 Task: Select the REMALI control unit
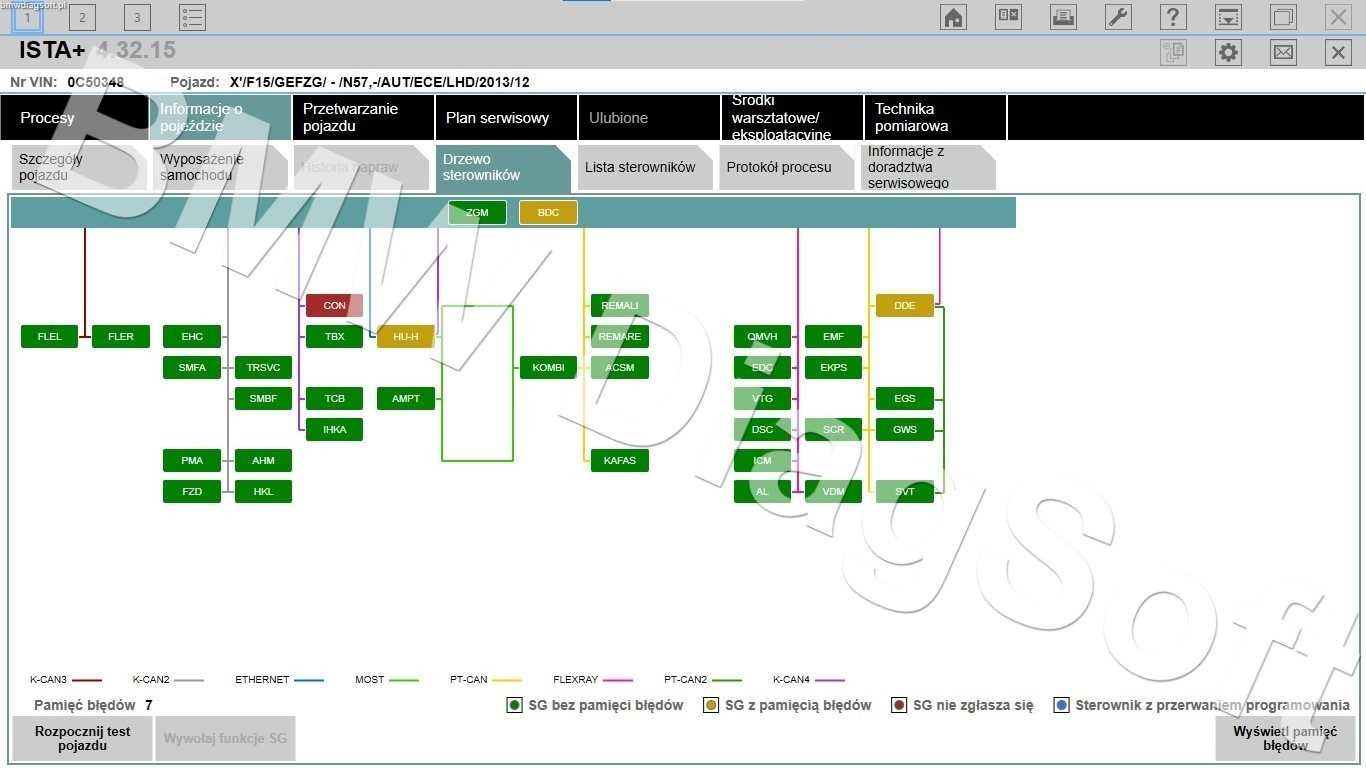(619, 305)
